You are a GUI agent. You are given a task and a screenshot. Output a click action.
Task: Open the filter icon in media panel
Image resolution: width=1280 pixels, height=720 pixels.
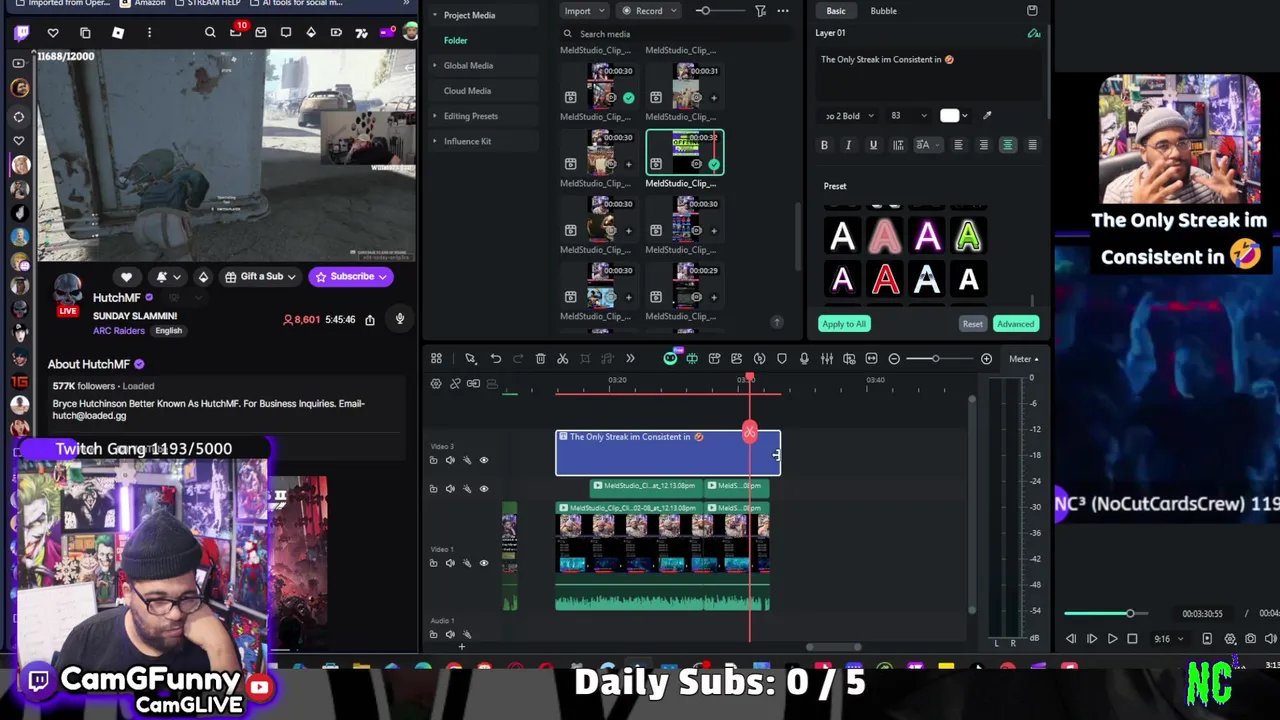[x=760, y=11]
